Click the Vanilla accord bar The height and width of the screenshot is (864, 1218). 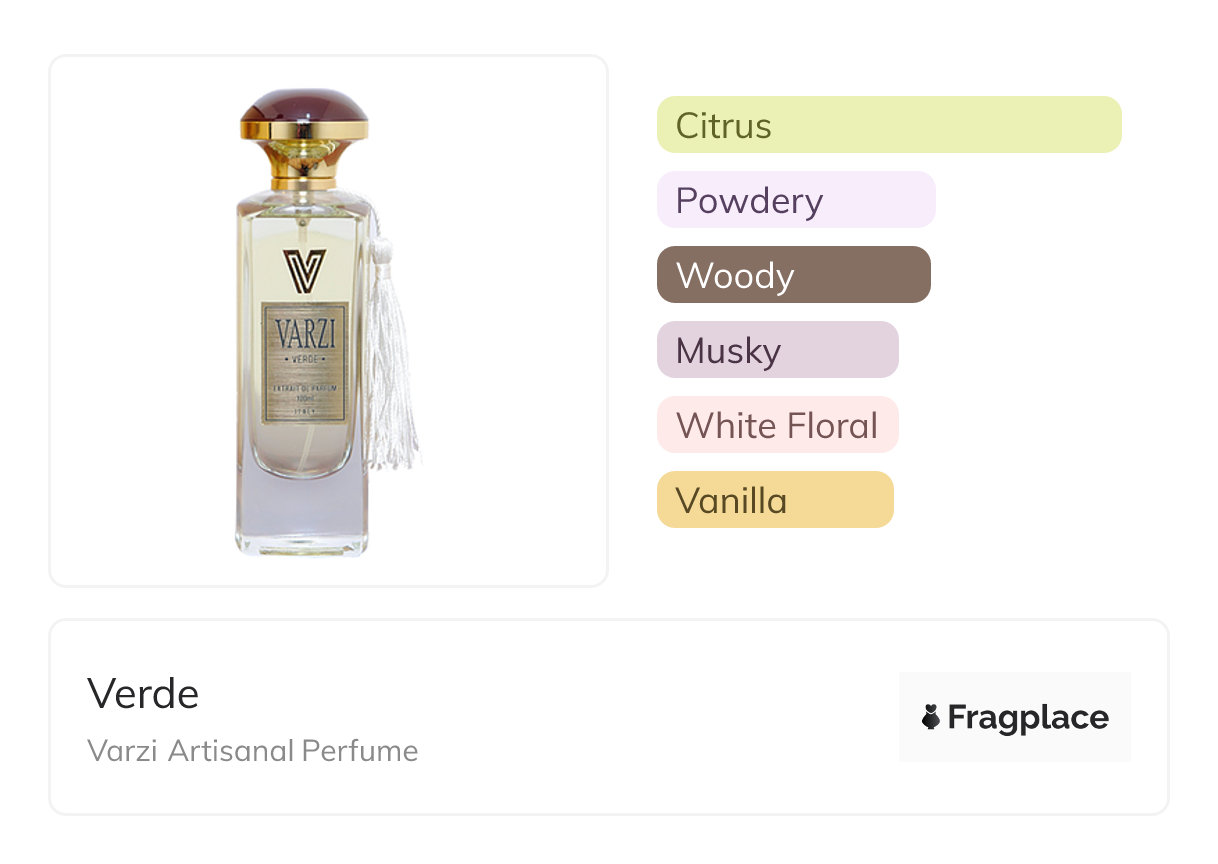pyautogui.click(x=774, y=500)
